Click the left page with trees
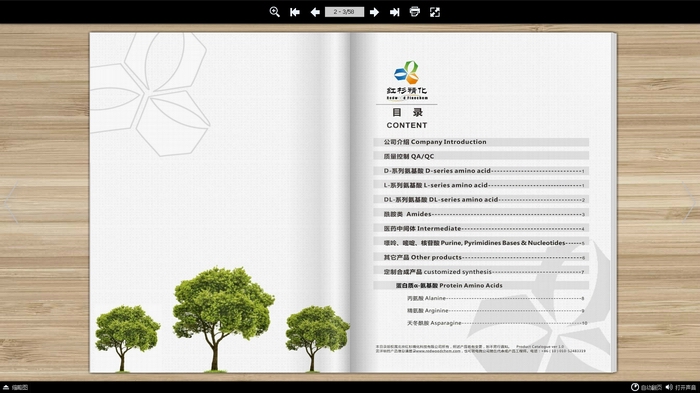The image size is (700, 393). pyautogui.click(x=220, y=202)
